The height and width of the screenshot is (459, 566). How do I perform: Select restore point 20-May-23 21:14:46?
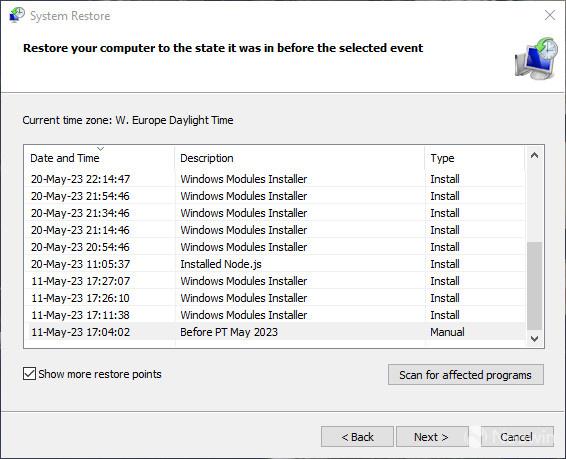pyautogui.click(x=275, y=230)
